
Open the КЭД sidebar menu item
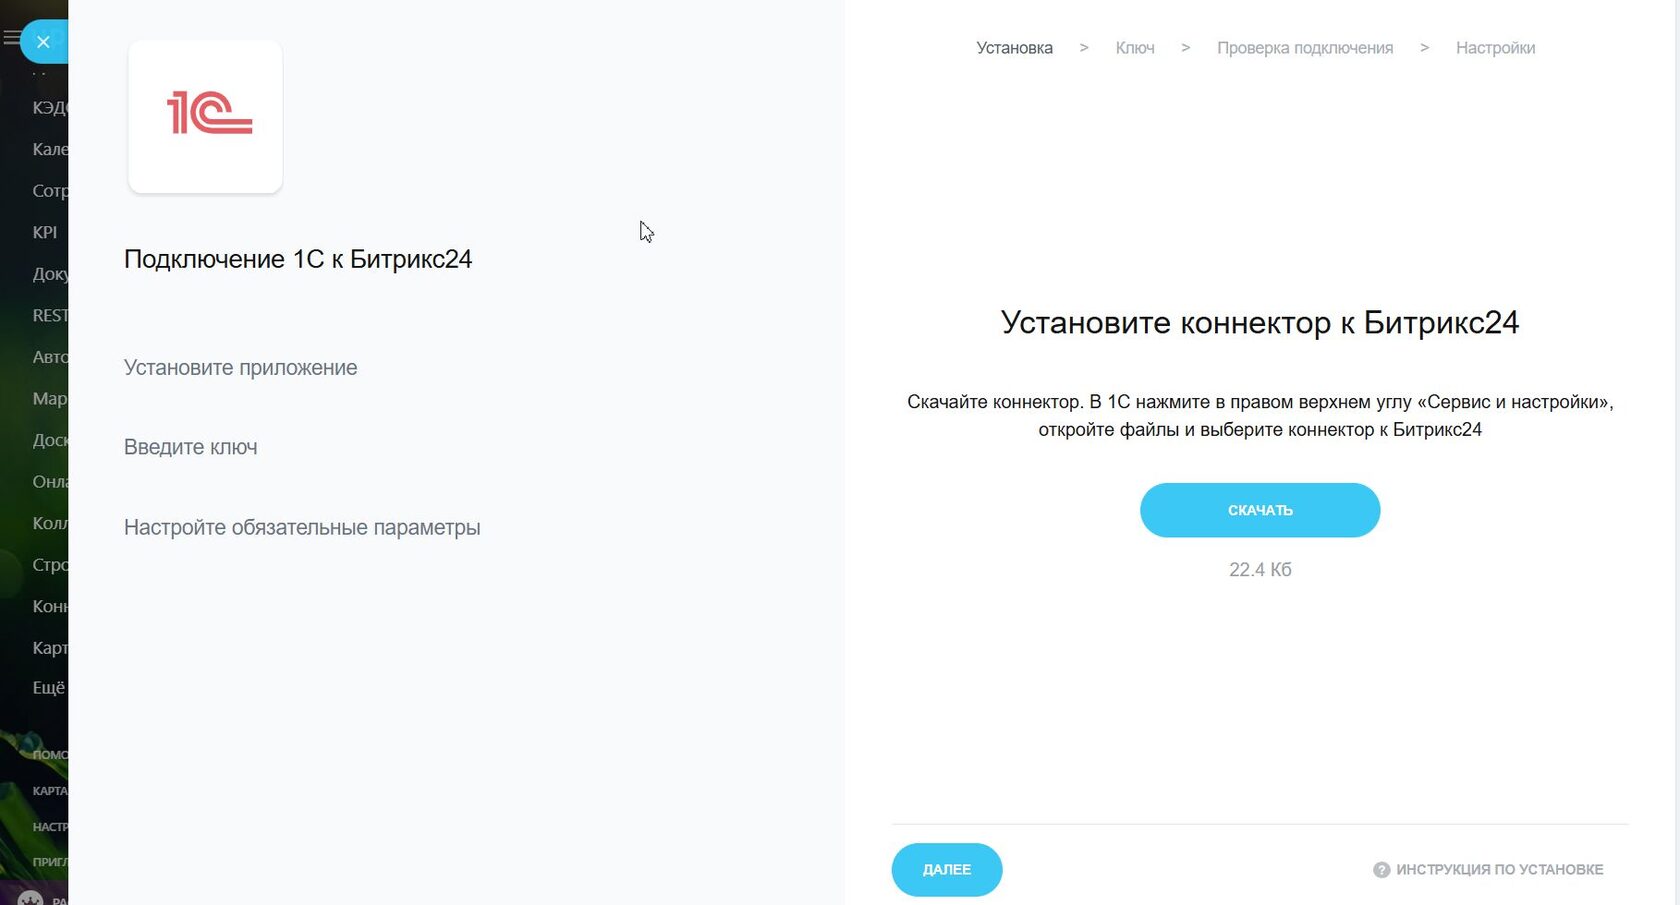pos(50,107)
